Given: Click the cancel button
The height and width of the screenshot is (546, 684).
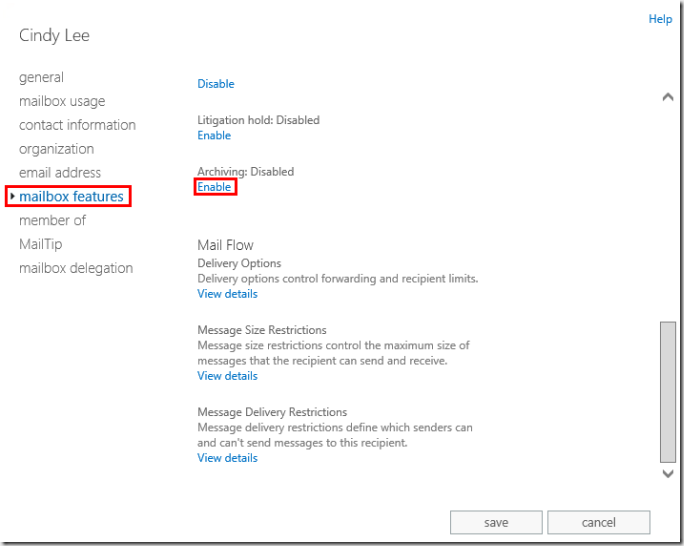Looking at the screenshot, I should (x=599, y=522).
